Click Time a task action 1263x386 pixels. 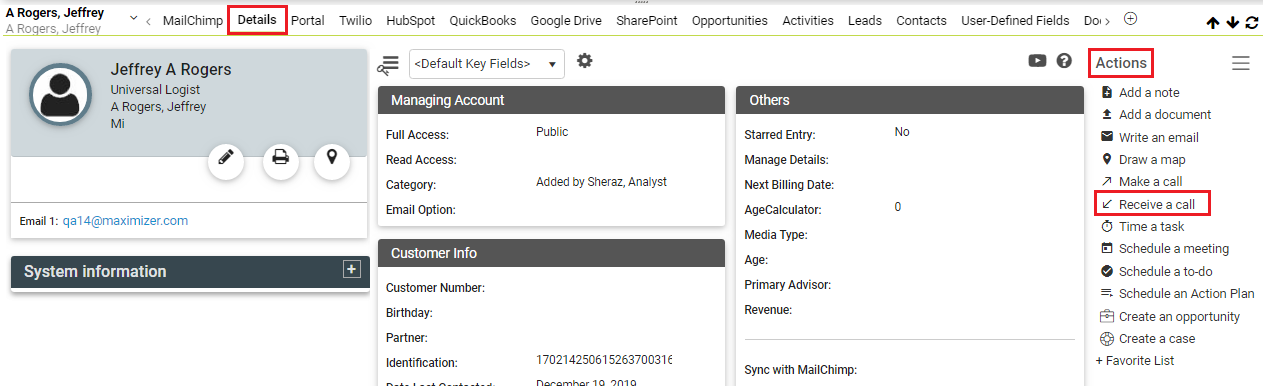click(1152, 227)
